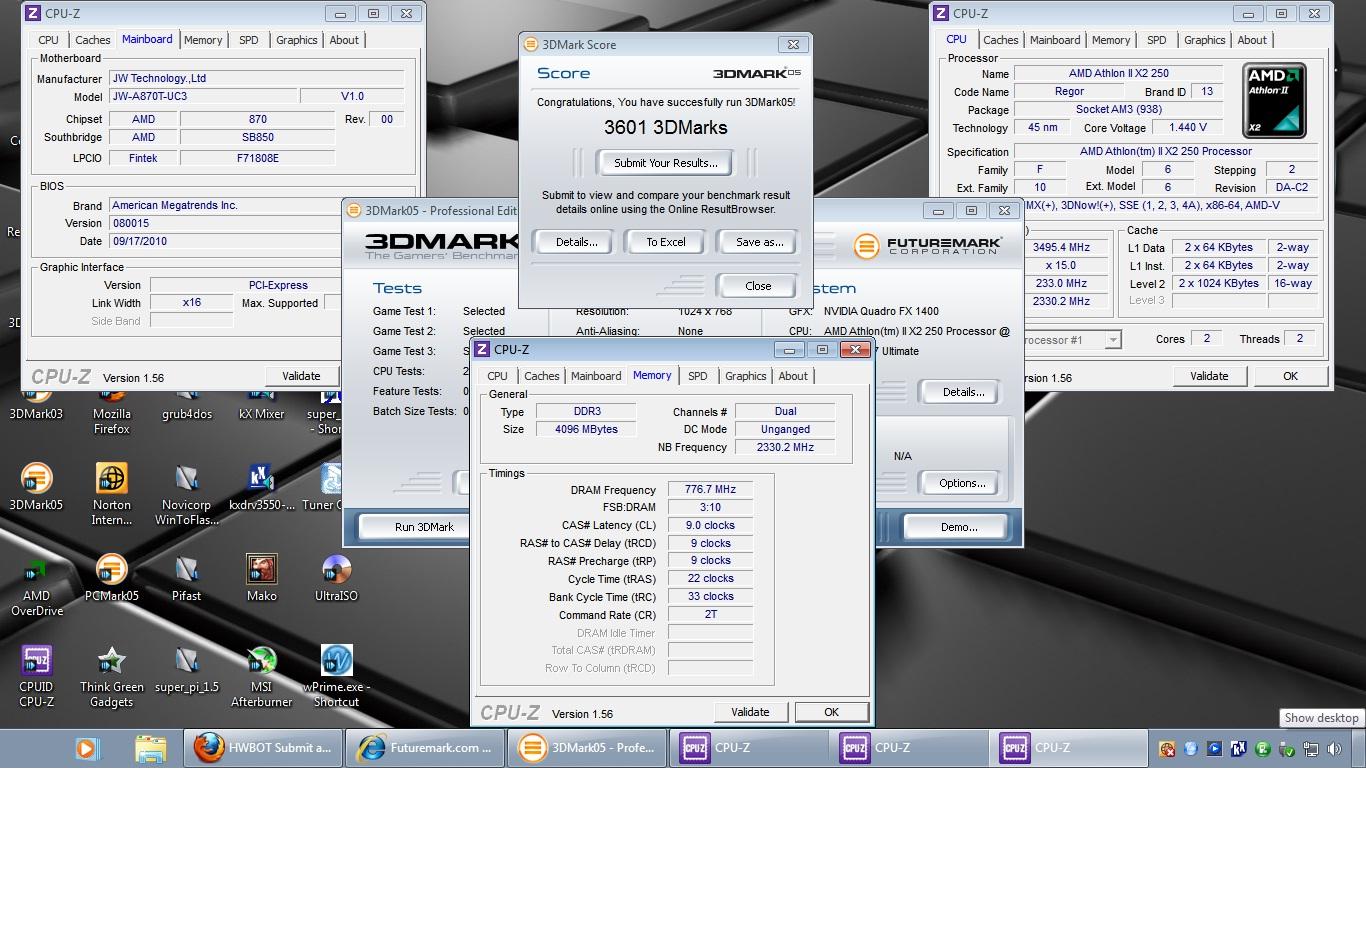Click OK in the processor CPU-Z window
This screenshot has width=1366, height=944.
click(1290, 376)
